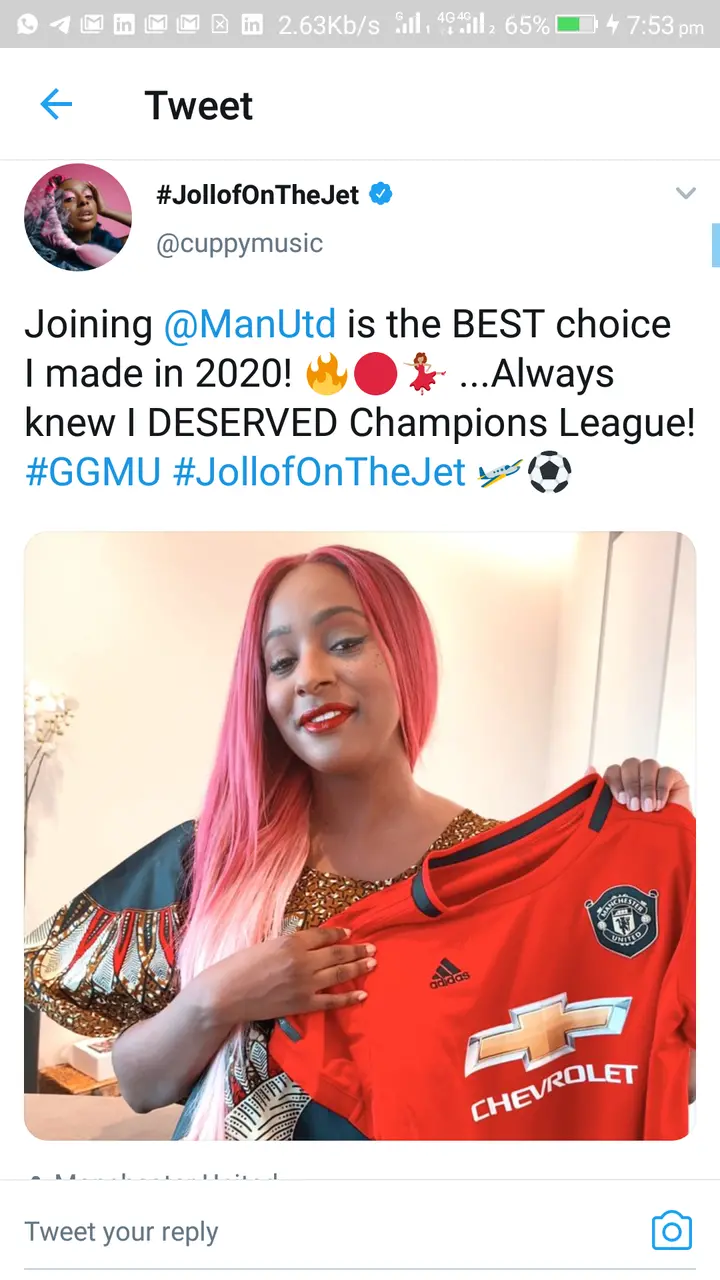Tap the first signal strength icon
The height and width of the screenshot is (1280, 720).
(407, 24)
